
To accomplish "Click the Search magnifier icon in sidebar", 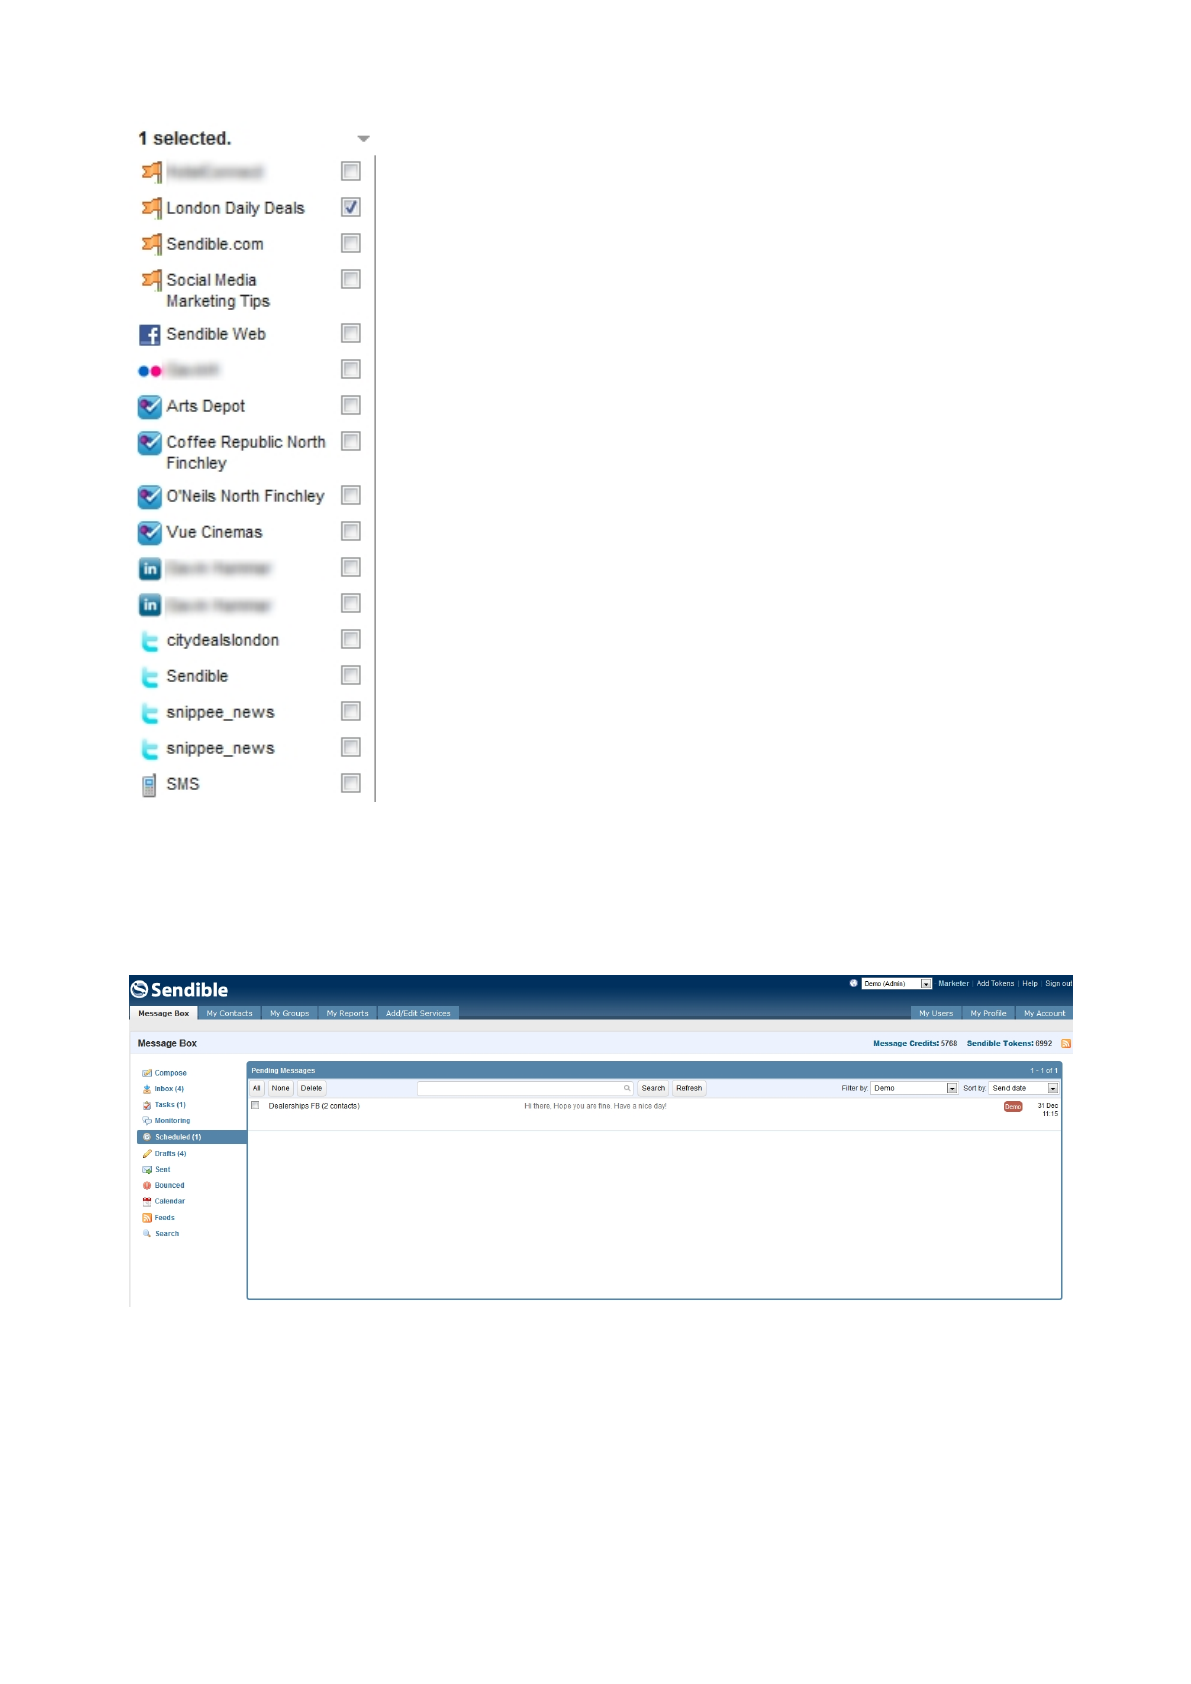I will (147, 1234).
